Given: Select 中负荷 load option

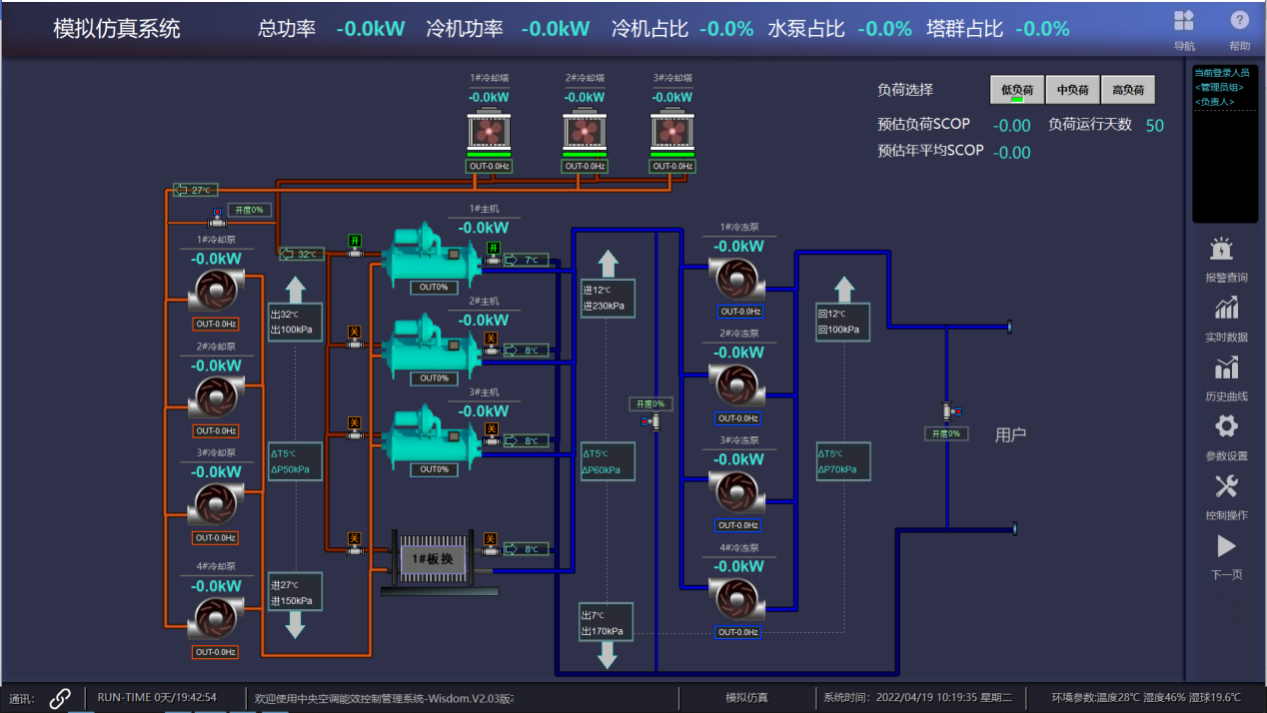Looking at the screenshot, I should click(1072, 90).
